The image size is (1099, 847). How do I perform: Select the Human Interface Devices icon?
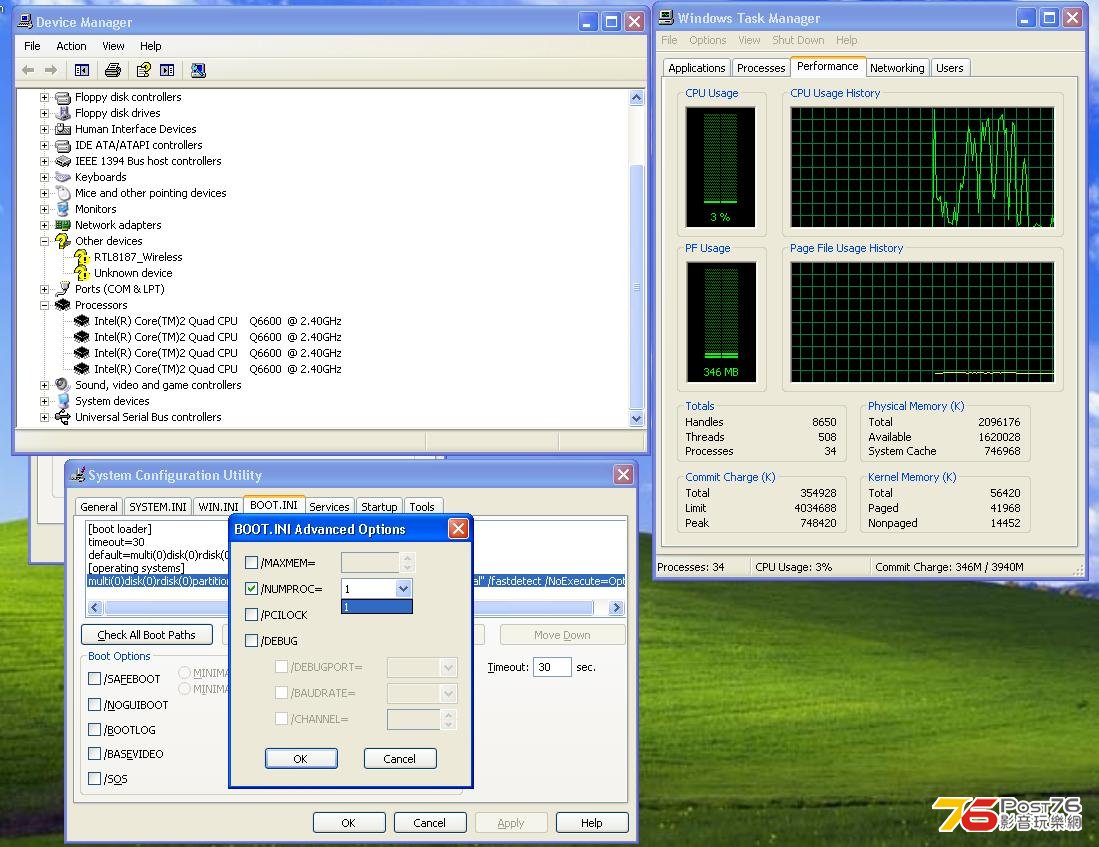click(63, 129)
